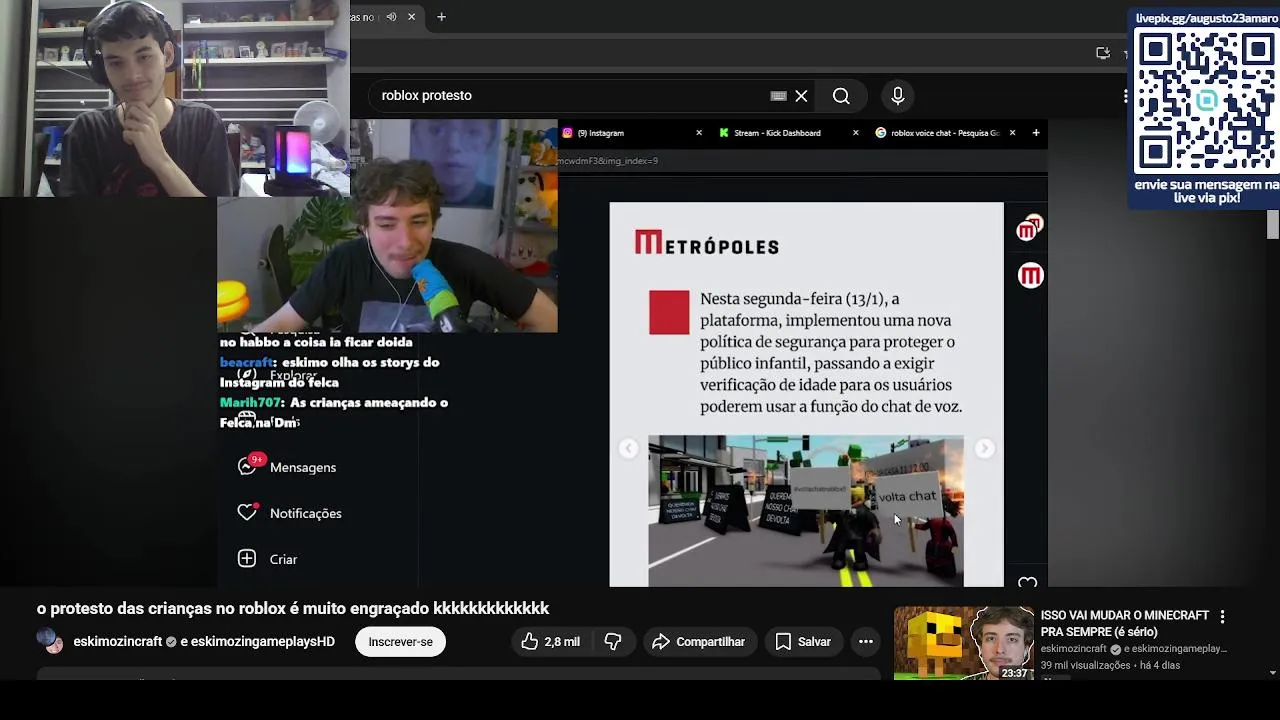Open lower Metrópoles profile avatar beside post
Image resolution: width=1280 pixels, height=720 pixels.
coord(1030,276)
